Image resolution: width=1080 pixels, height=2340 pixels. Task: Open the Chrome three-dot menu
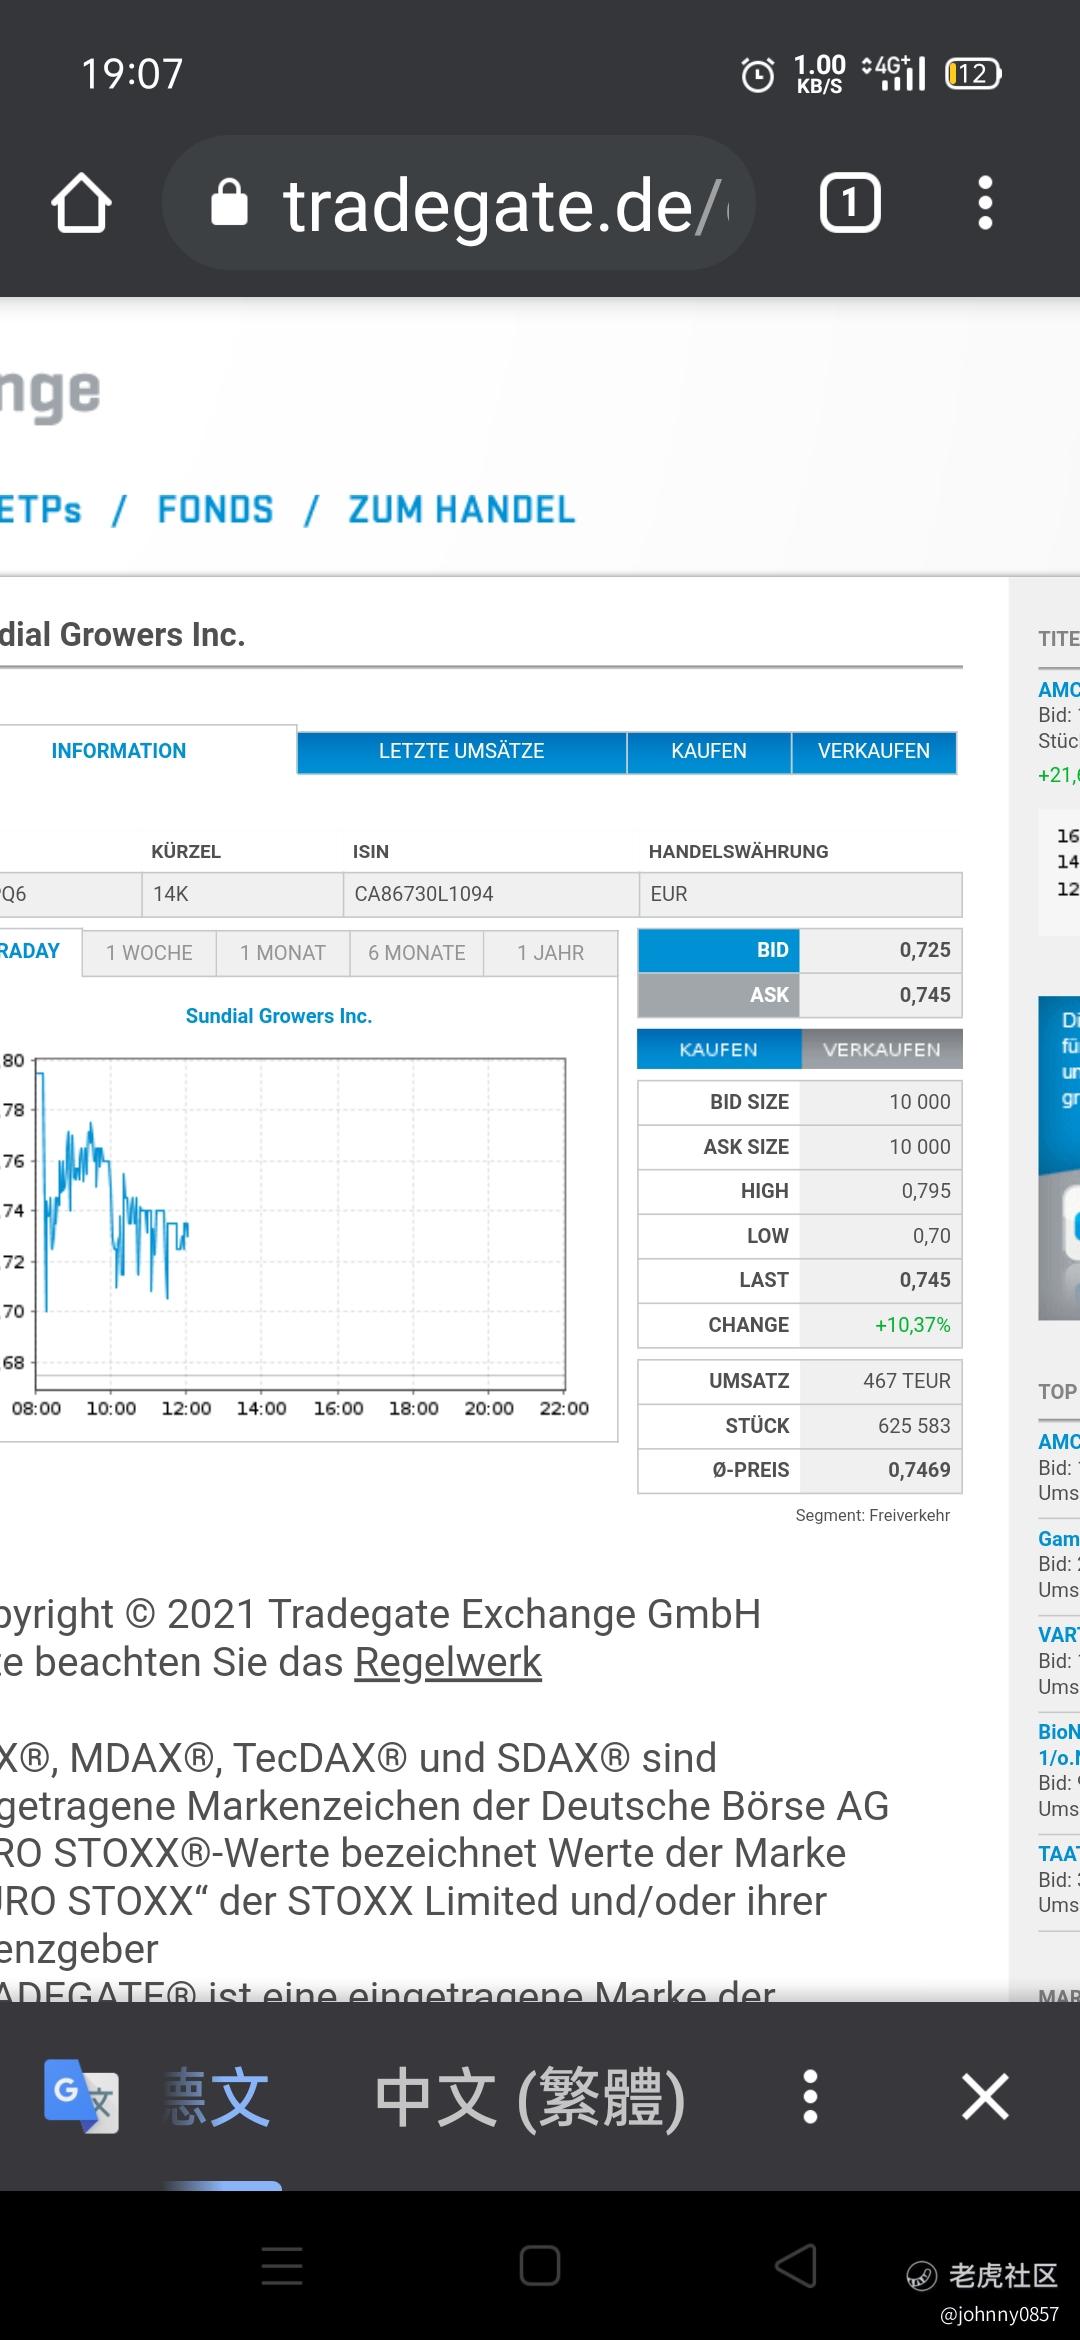(985, 203)
